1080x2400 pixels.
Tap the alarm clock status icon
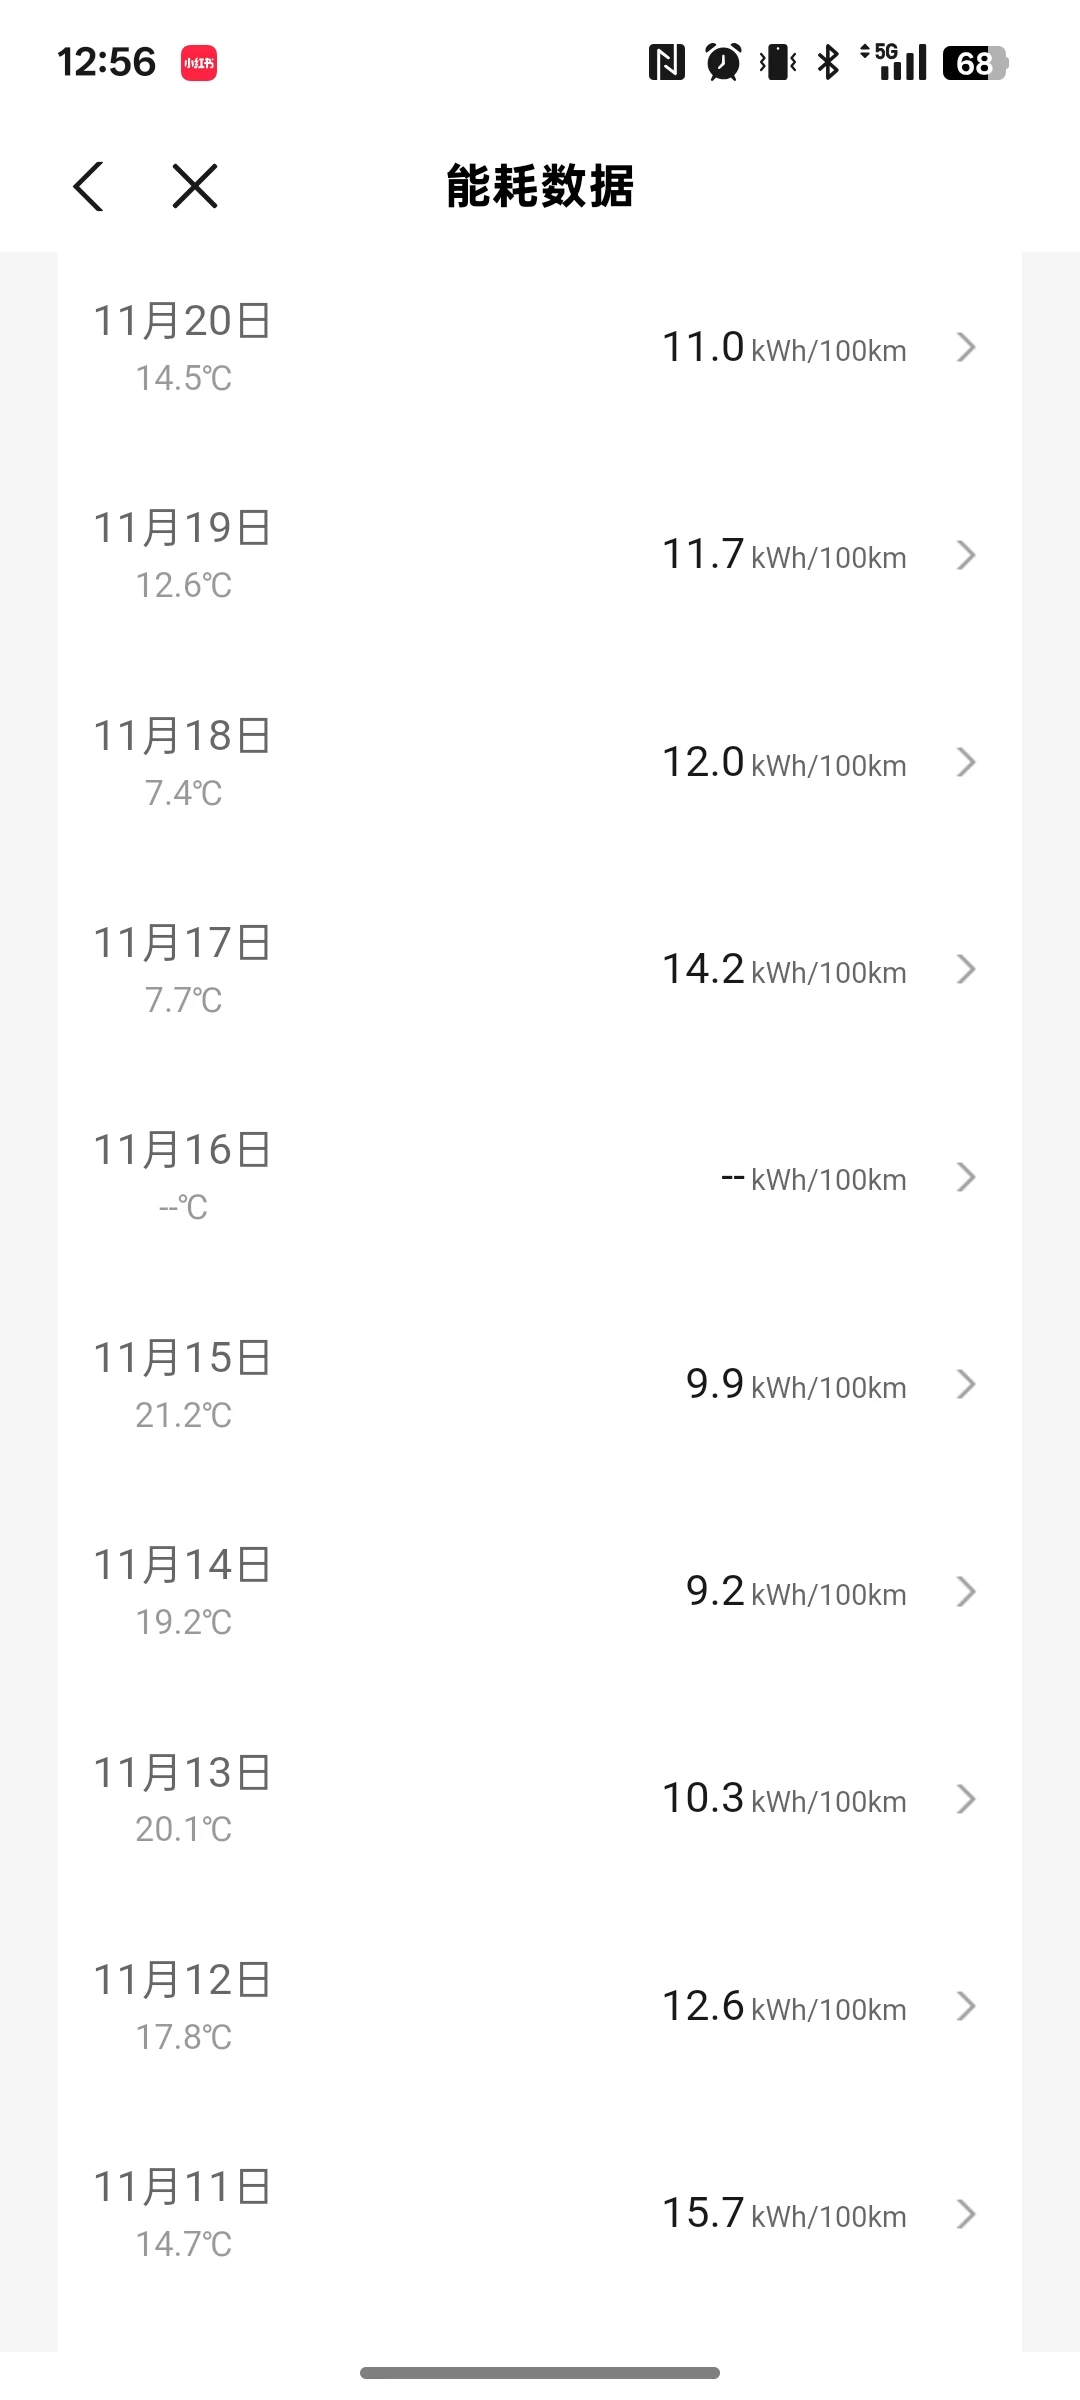(723, 63)
